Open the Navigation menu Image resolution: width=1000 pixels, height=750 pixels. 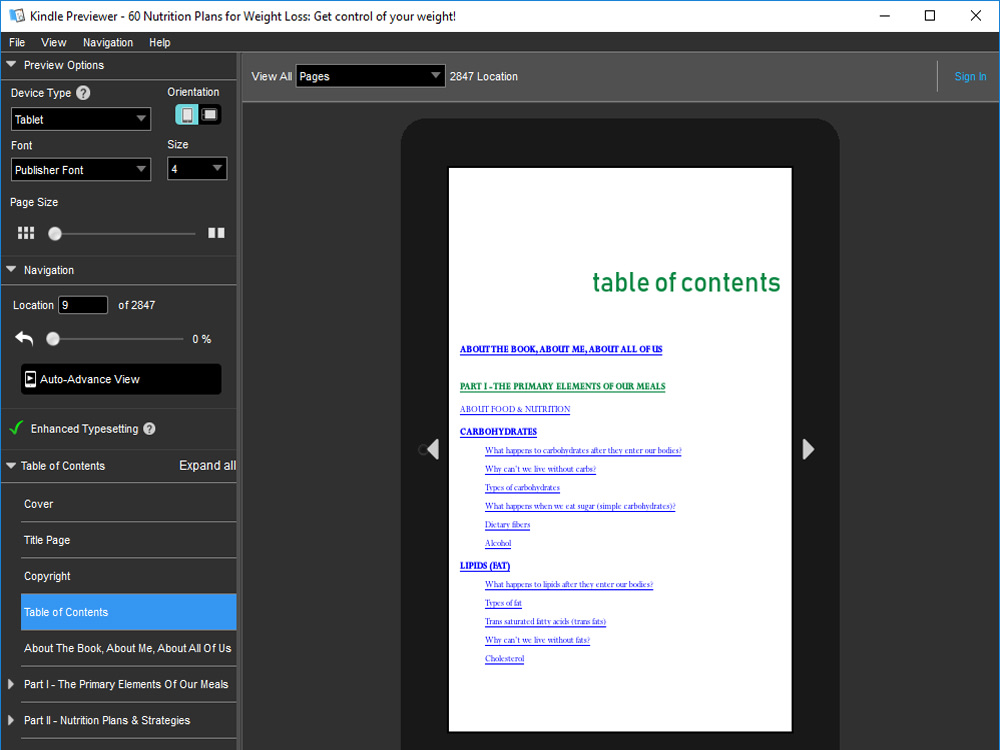108,42
